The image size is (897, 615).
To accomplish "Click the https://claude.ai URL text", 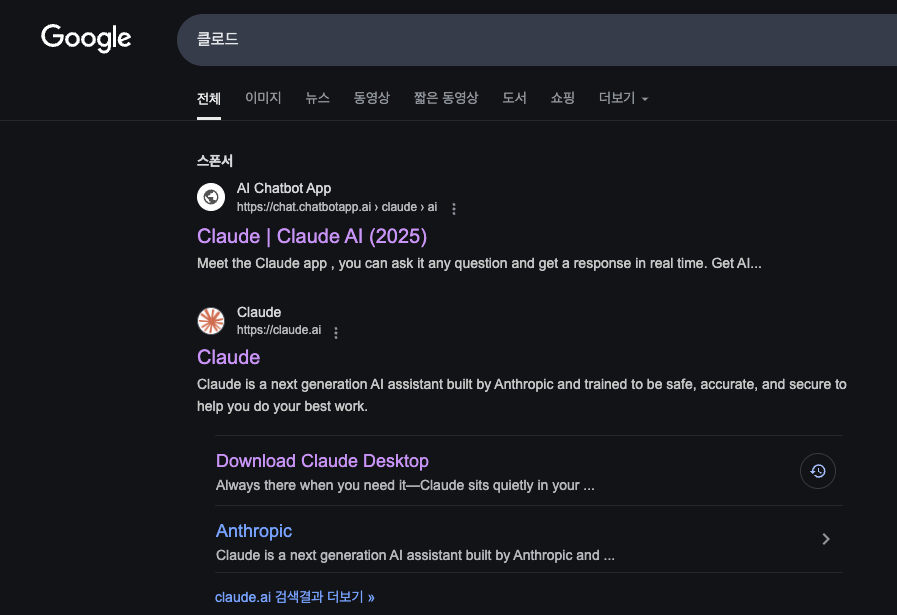I will (279, 330).
